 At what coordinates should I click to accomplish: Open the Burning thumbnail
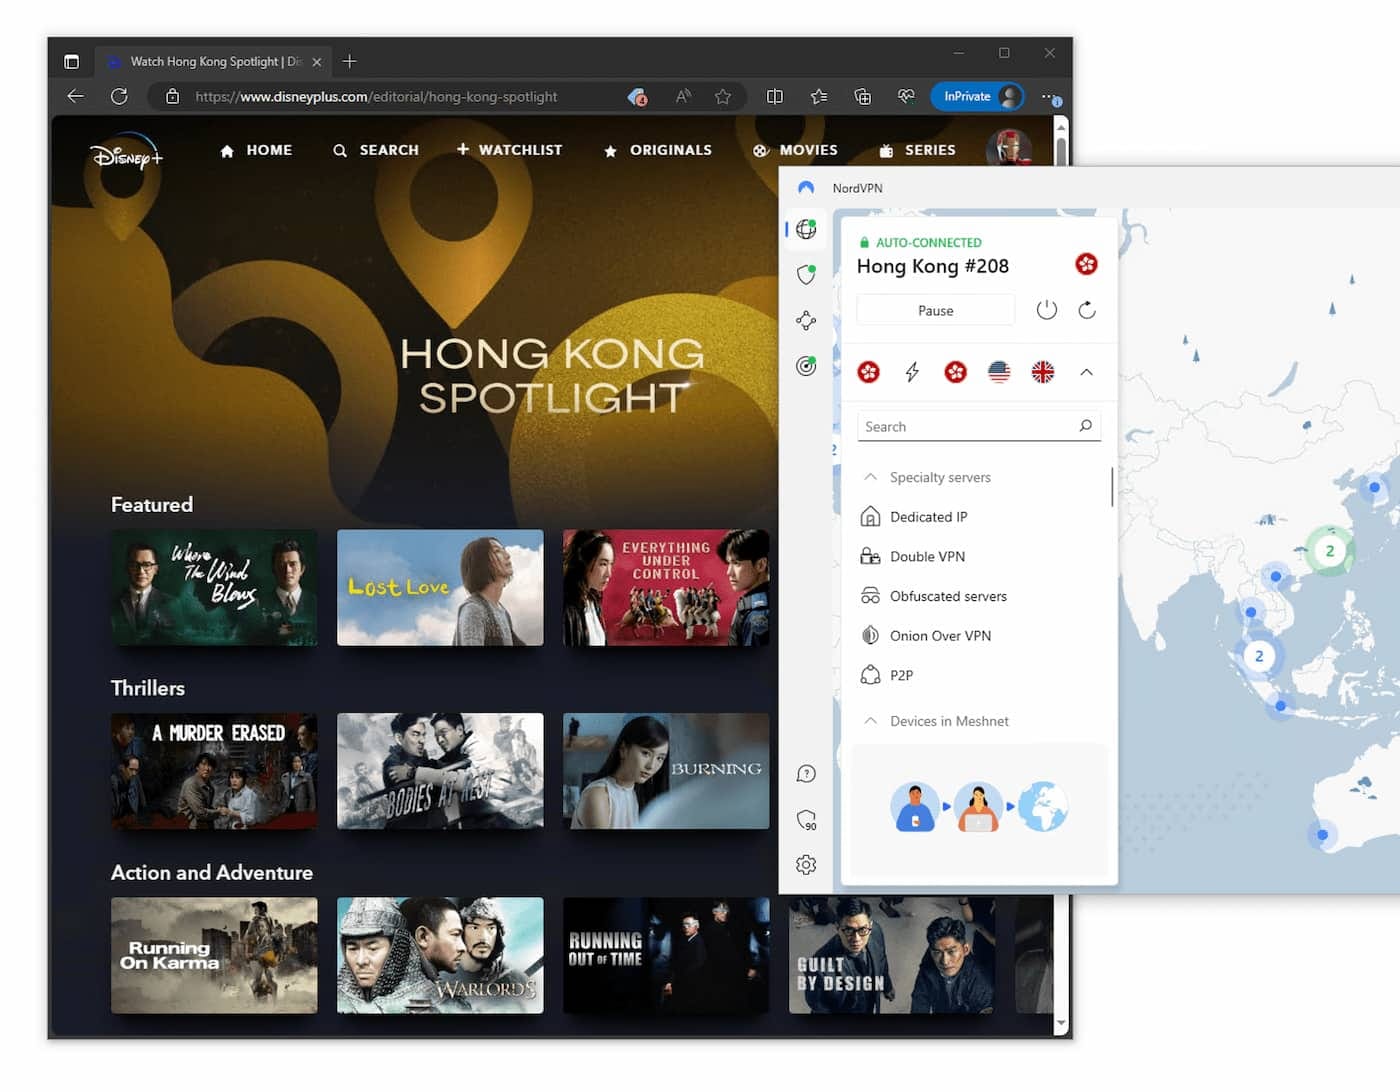(666, 771)
